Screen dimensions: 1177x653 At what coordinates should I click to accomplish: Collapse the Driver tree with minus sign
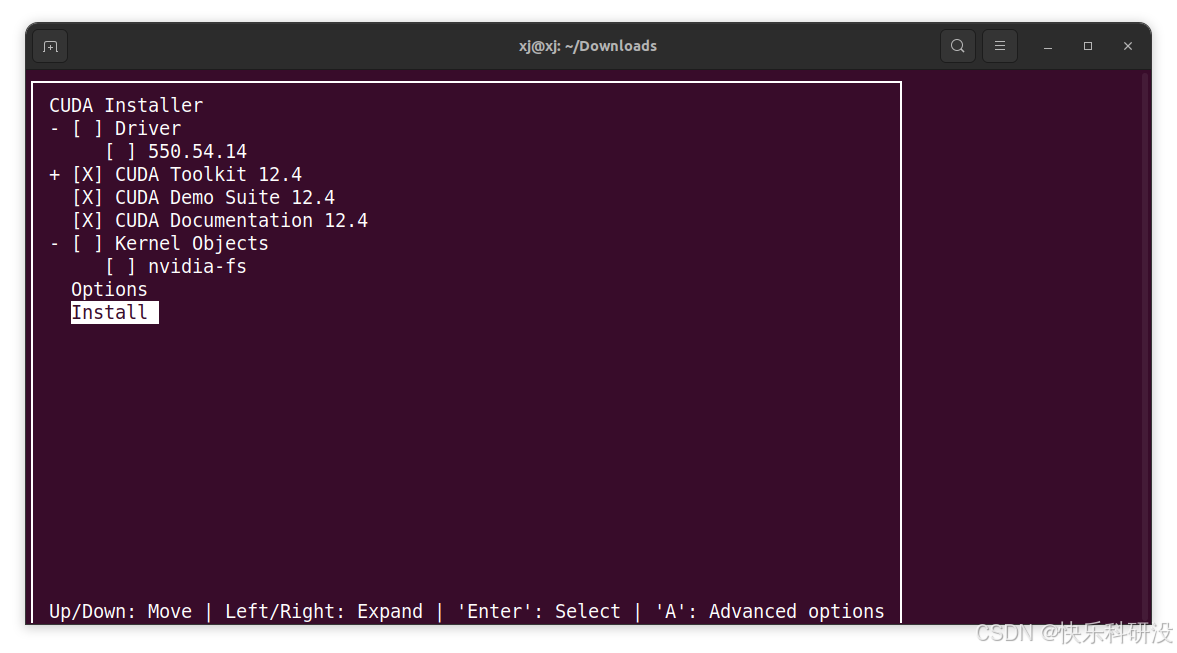click(x=54, y=128)
